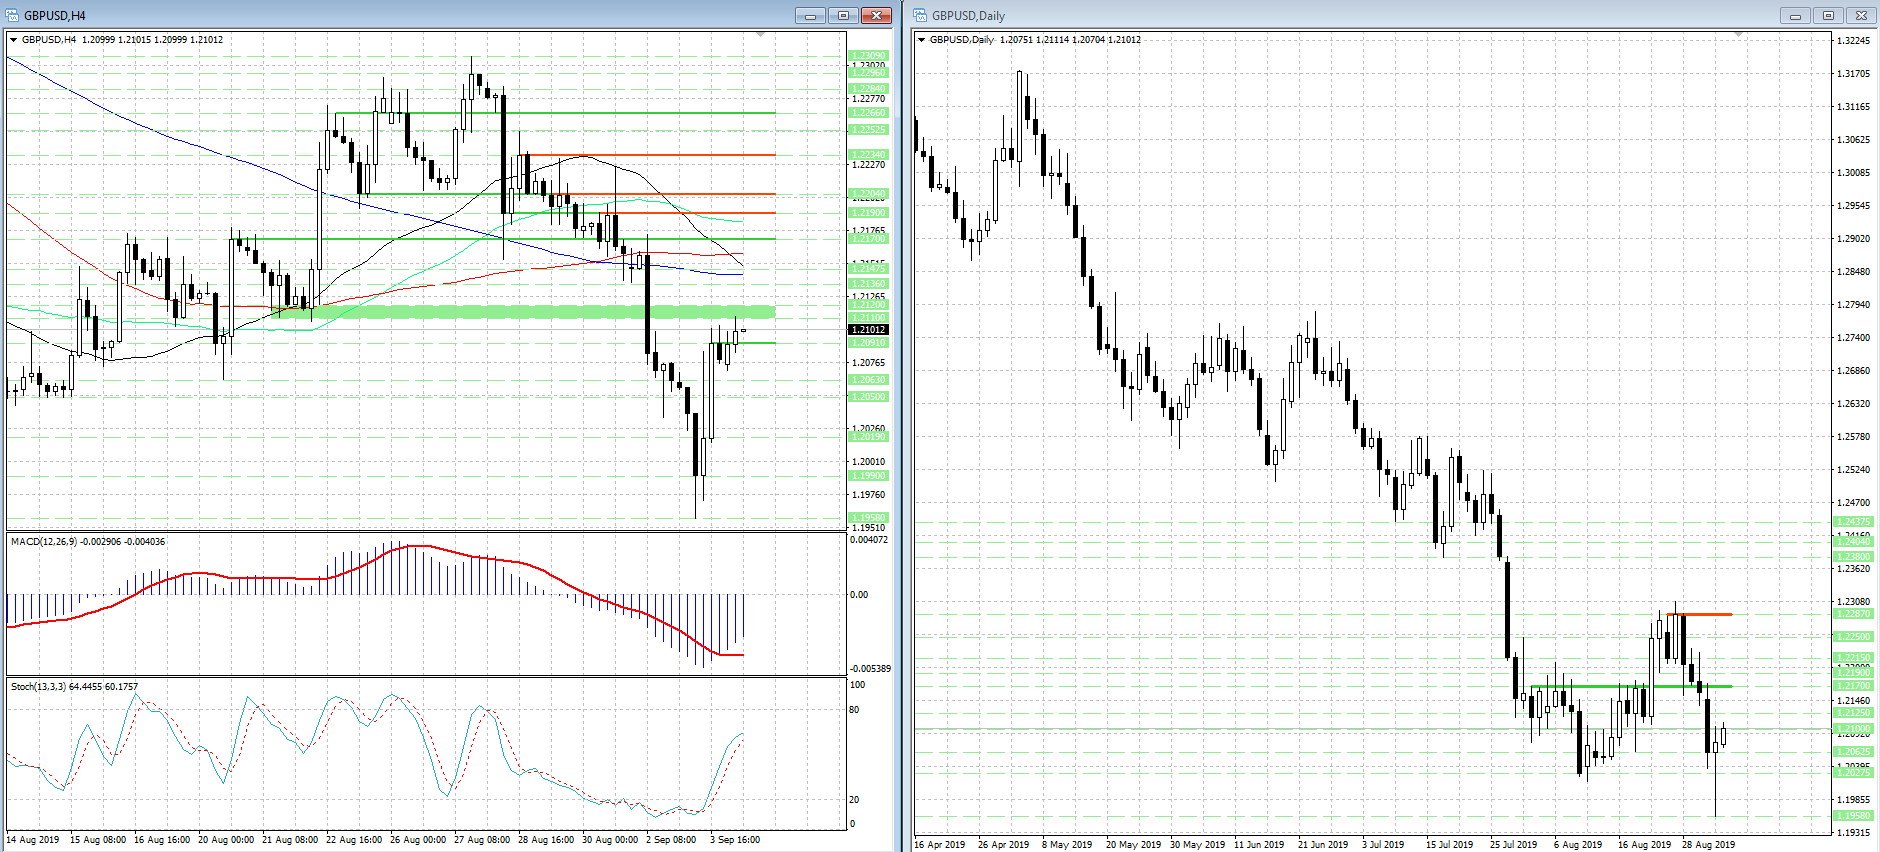This screenshot has width=1880, height=852.
Task: Maximize the GBPUSD,Daily chart window
Action: coord(1828,15)
